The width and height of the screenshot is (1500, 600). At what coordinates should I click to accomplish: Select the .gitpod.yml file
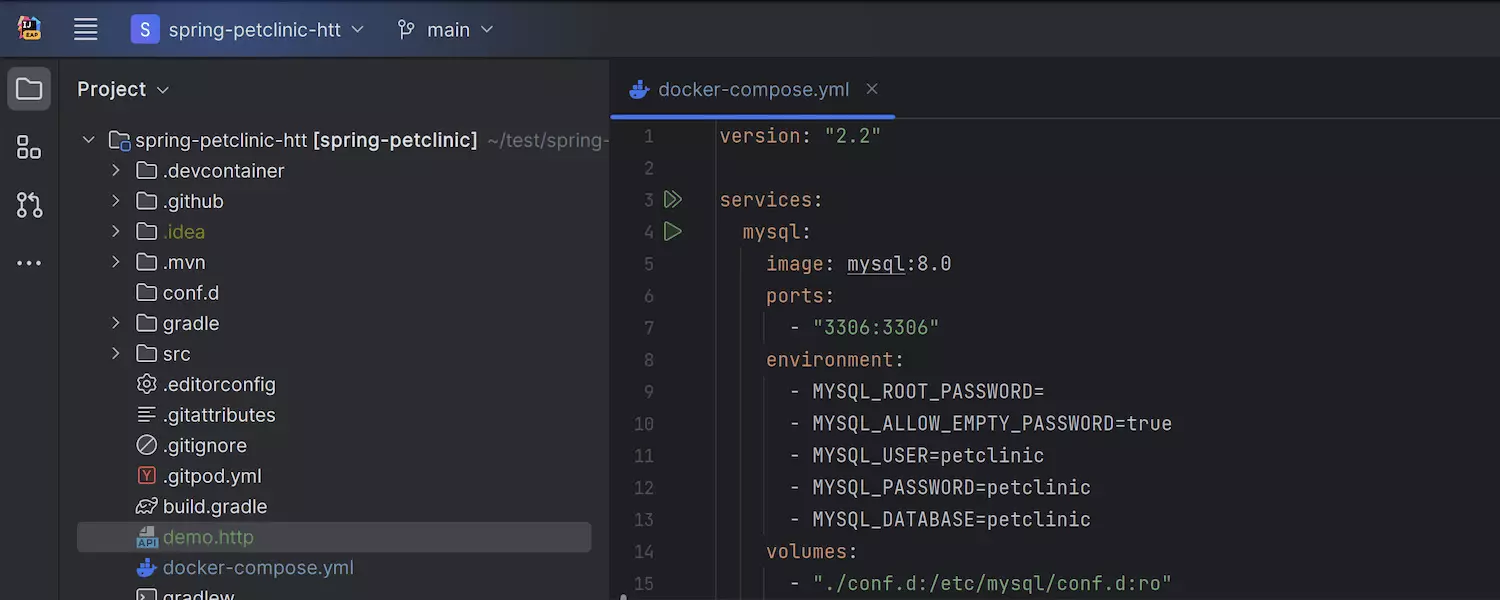[211, 476]
